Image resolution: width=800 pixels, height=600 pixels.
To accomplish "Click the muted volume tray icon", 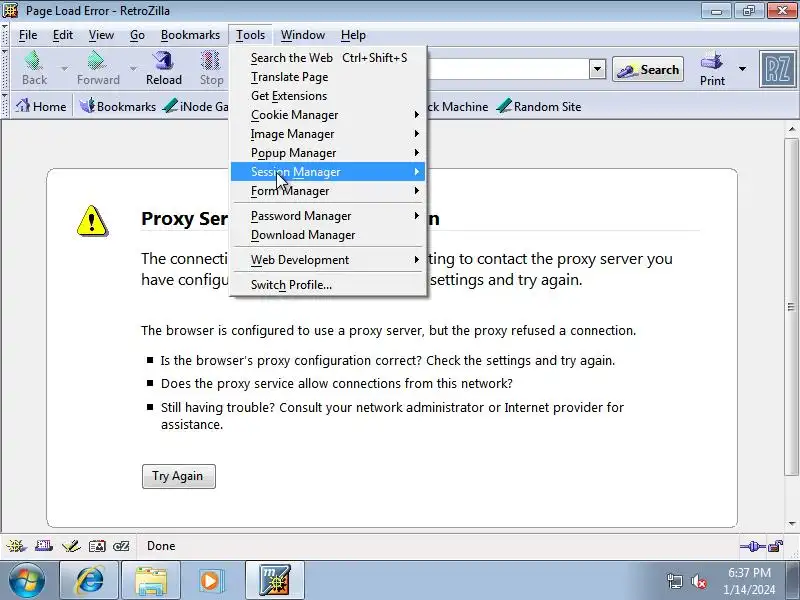I will click(698, 581).
